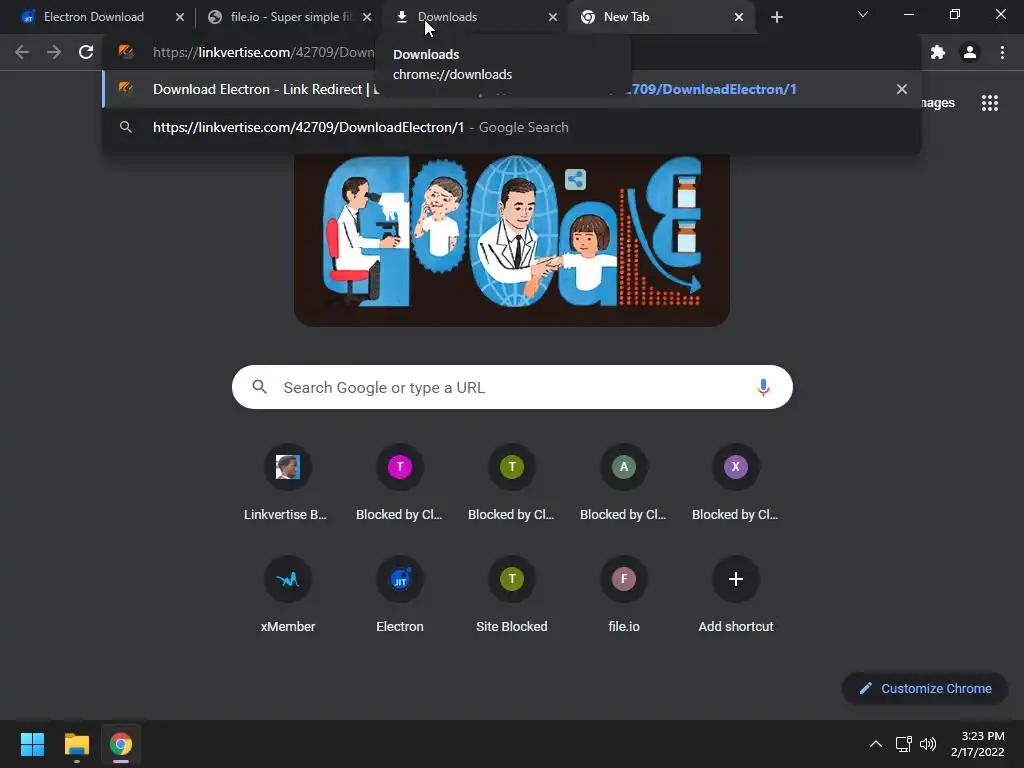Open the Windows Start menu

coord(32,744)
